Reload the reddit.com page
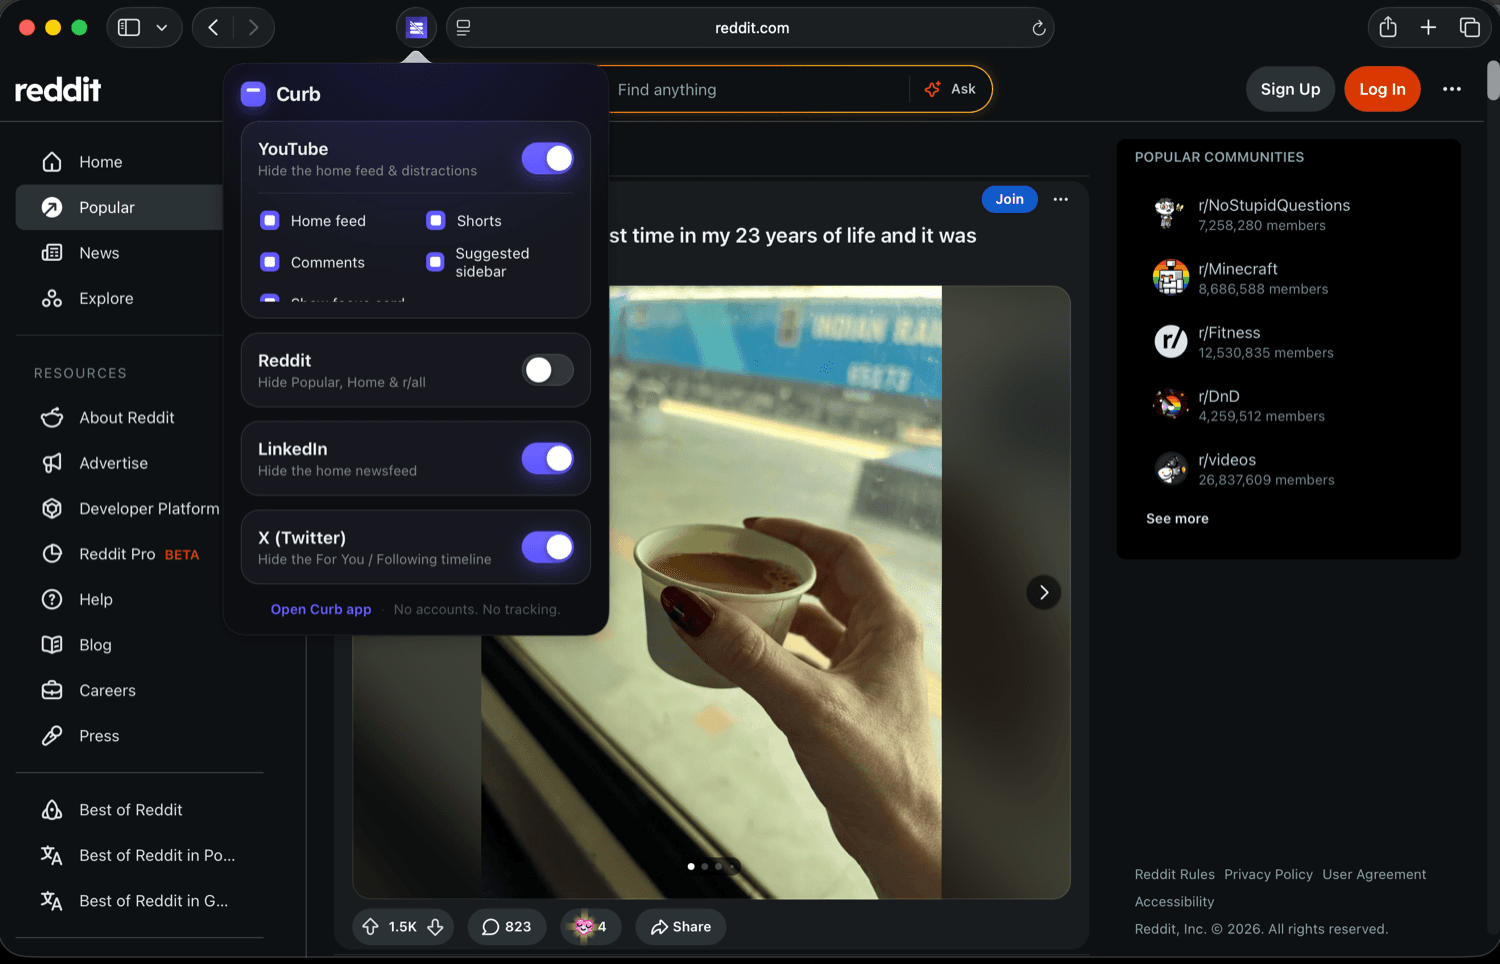 coord(1039,28)
